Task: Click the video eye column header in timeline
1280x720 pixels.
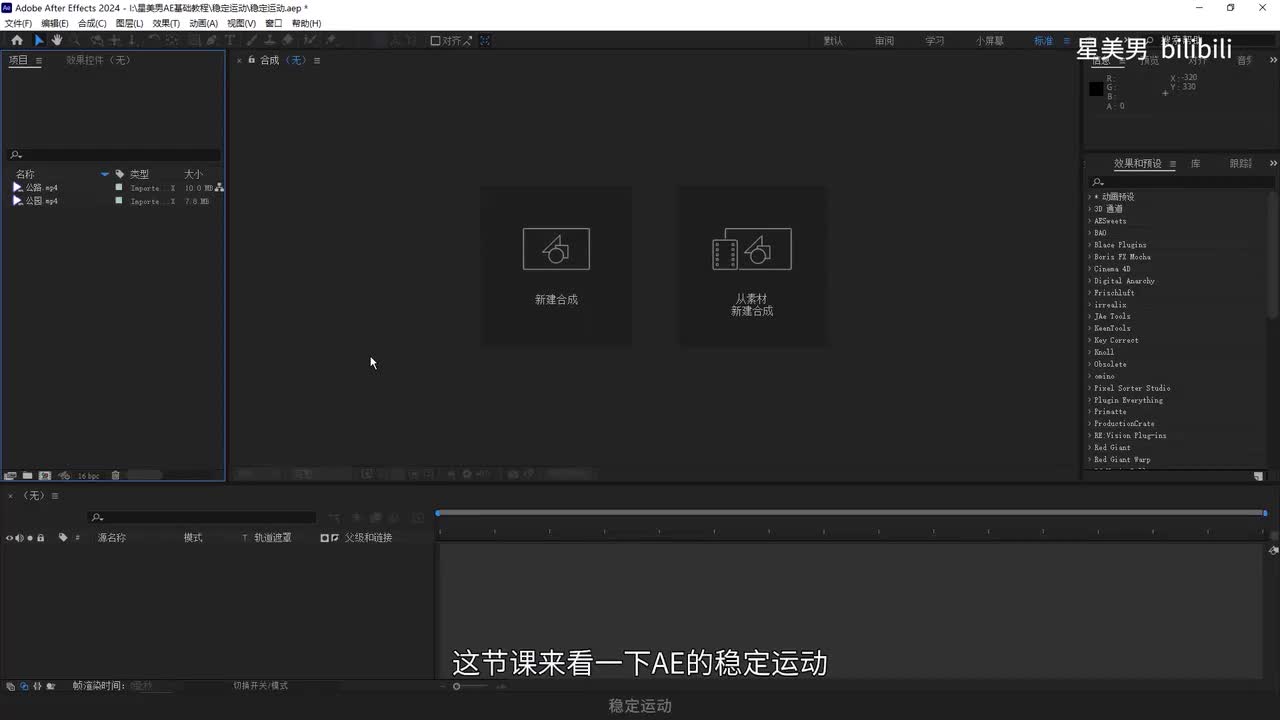Action: 9,538
